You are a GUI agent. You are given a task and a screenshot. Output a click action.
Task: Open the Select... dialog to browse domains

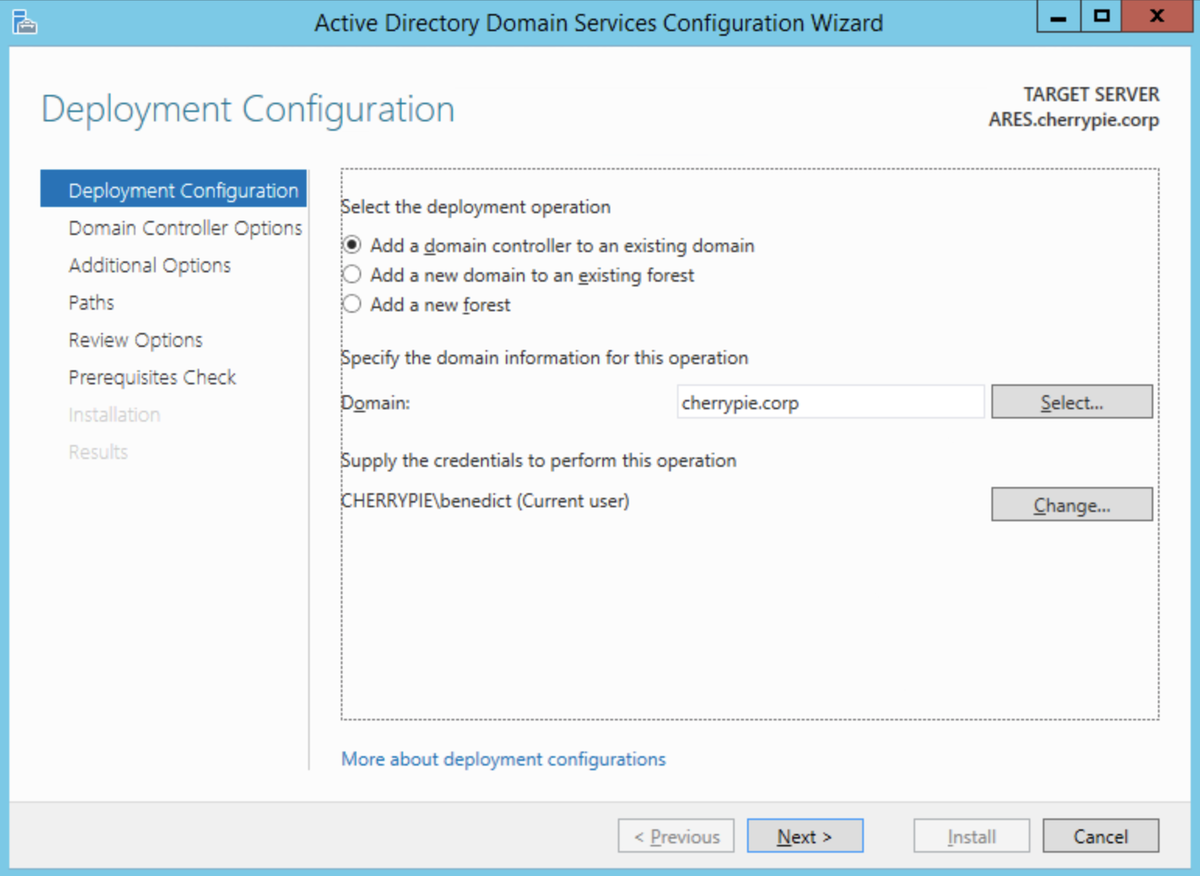click(1071, 401)
